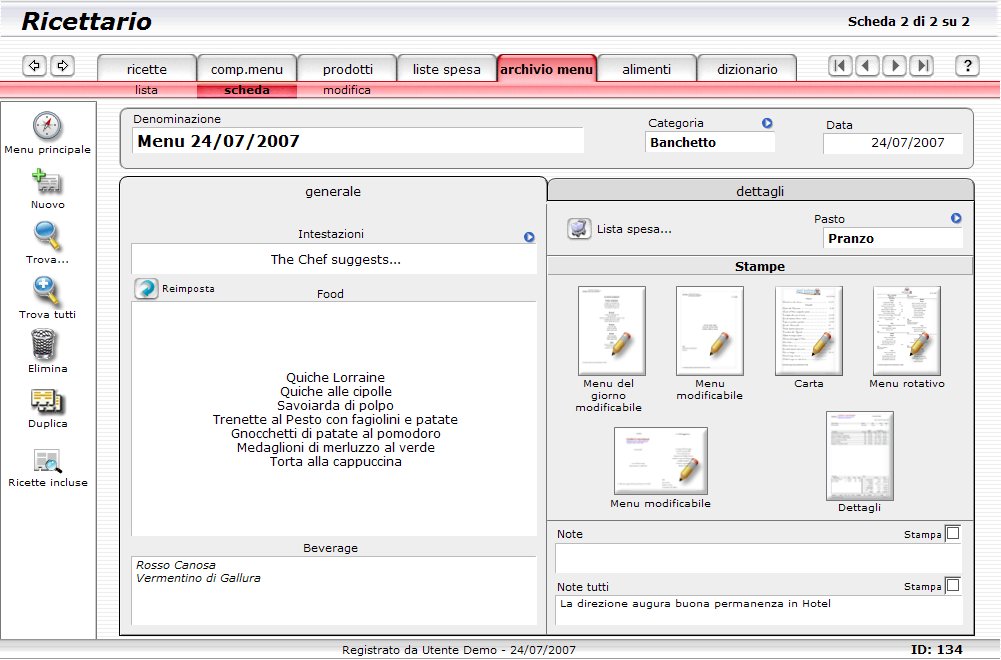Click the Reimposta reset arrow icon
Image resolution: width=1001 pixels, height=660 pixels.
coord(146,289)
